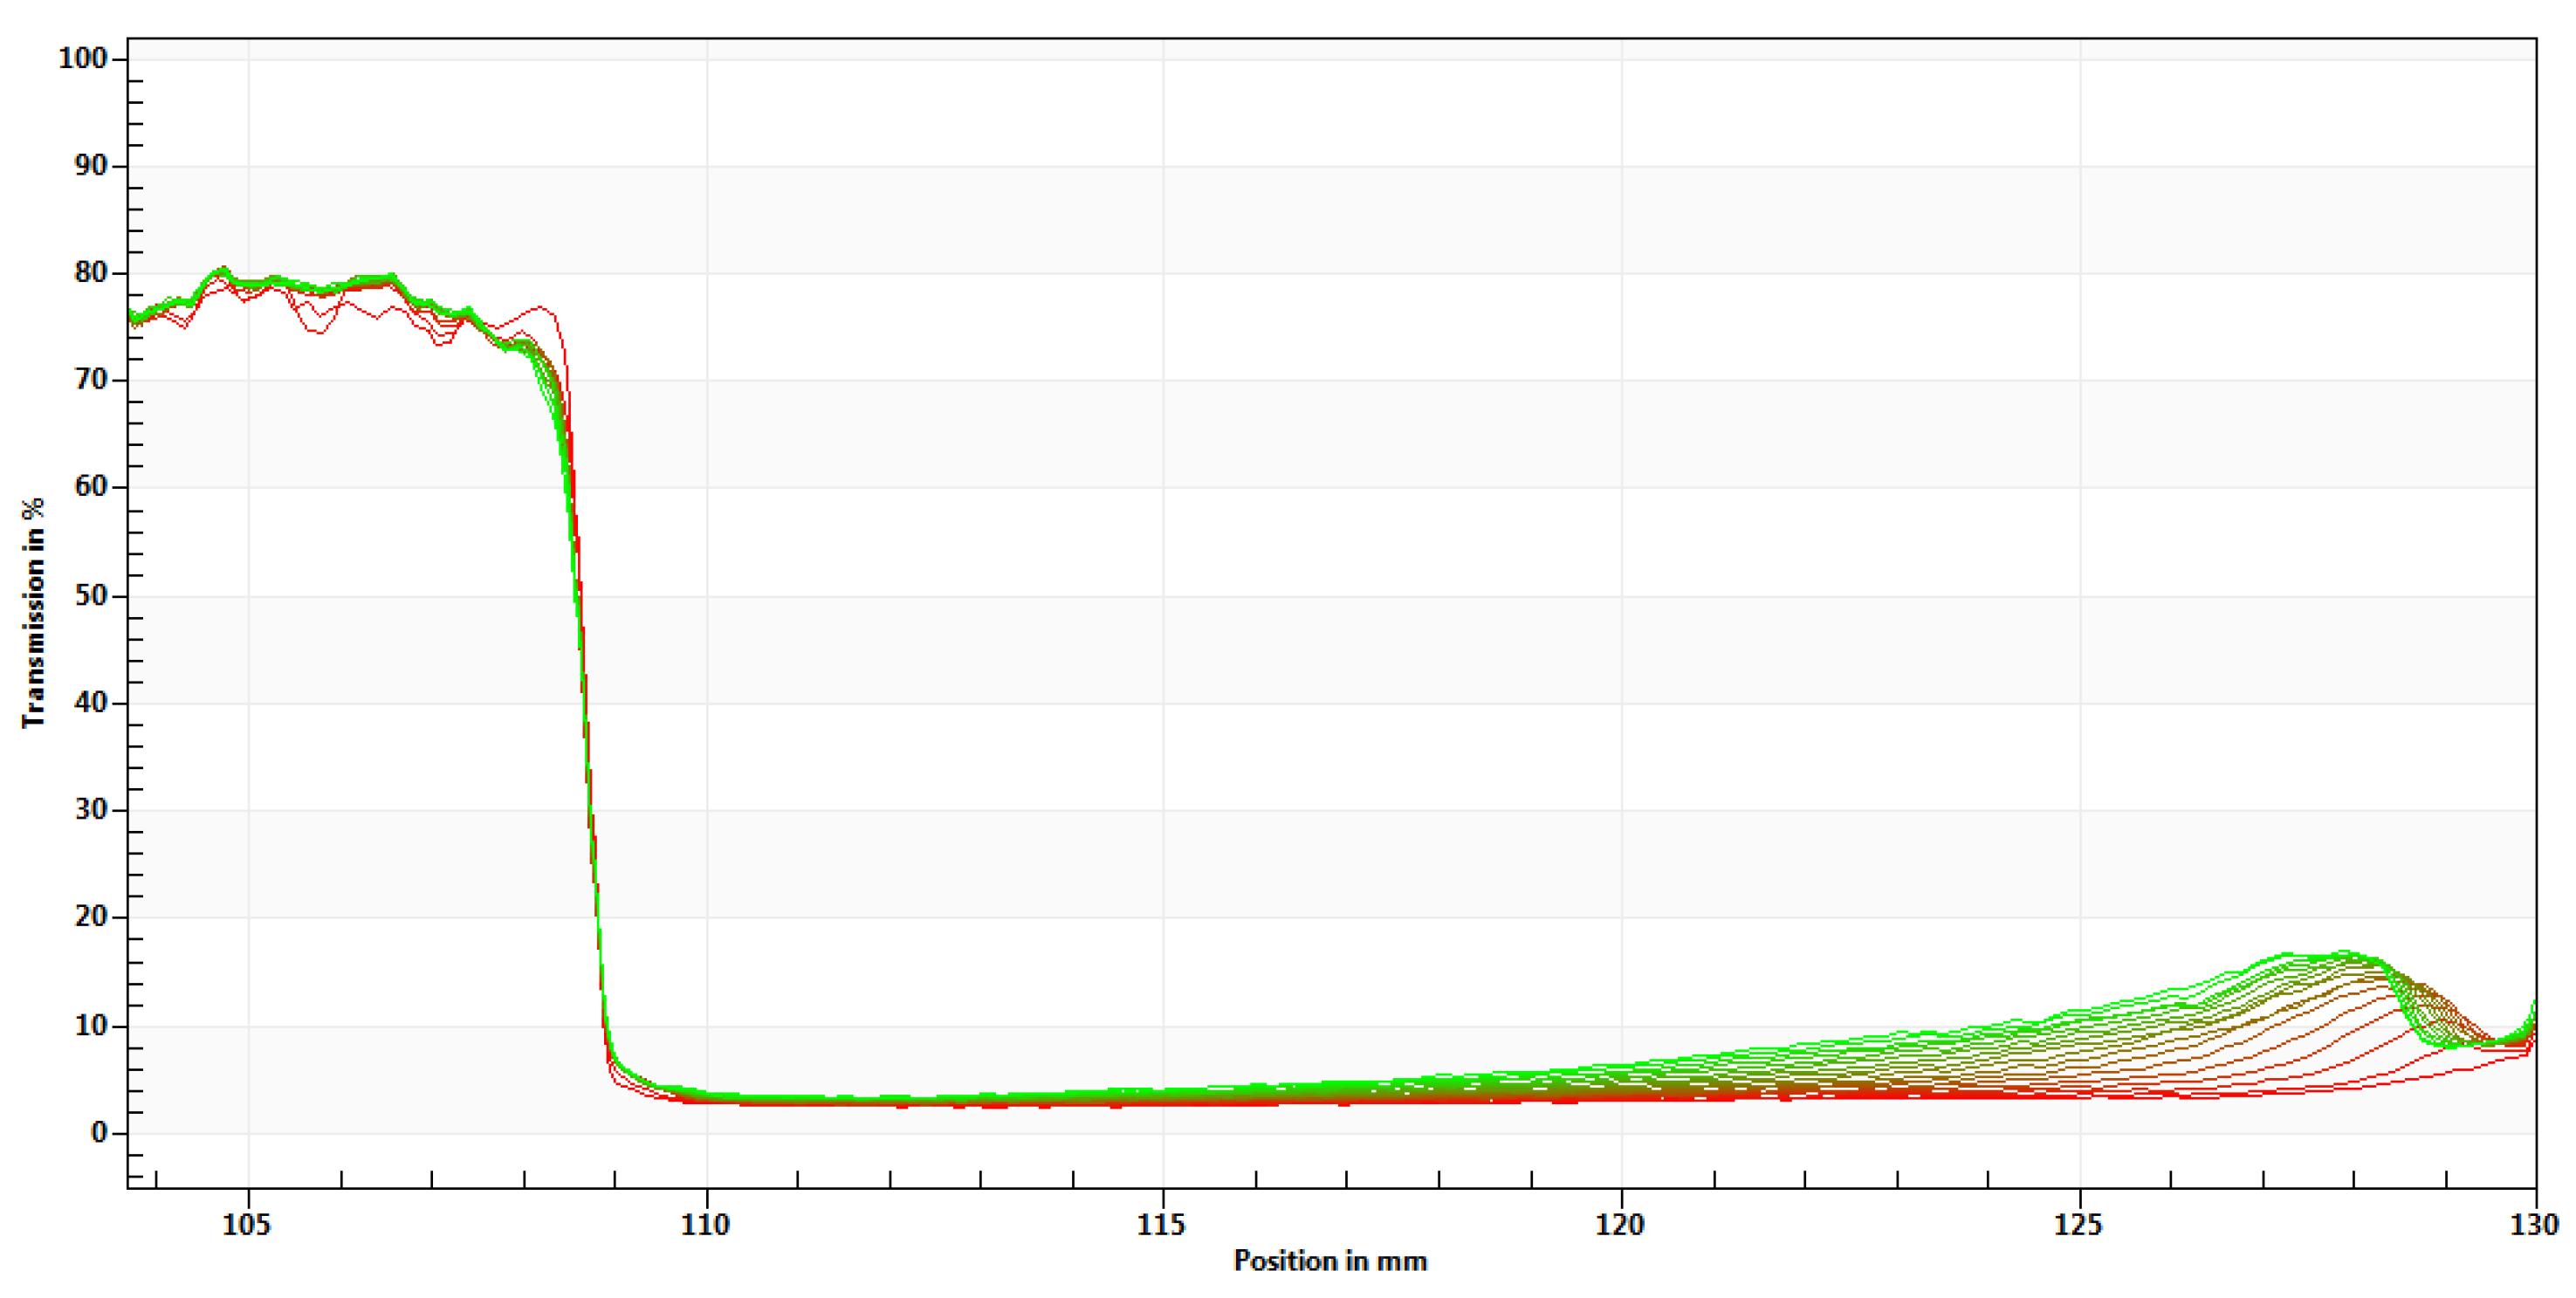Click the 50 label on the y-axis
This screenshot has height=1298, width=2576.
point(90,595)
